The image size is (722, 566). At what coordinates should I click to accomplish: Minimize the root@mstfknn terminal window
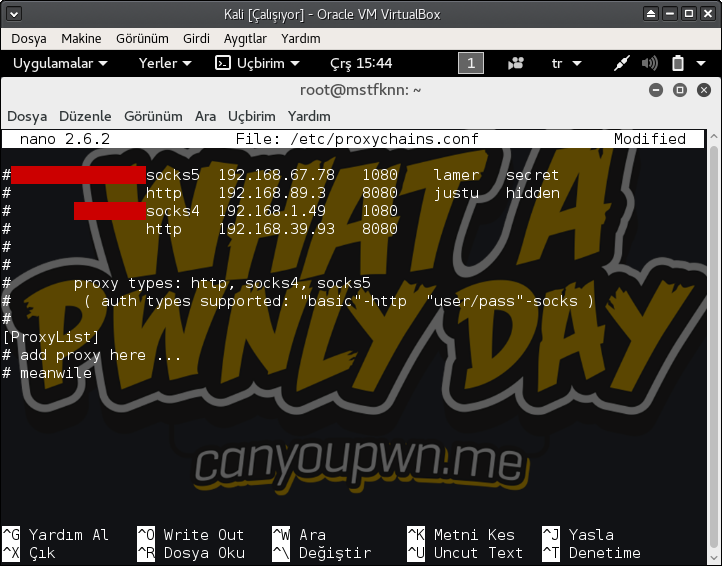[x=657, y=90]
